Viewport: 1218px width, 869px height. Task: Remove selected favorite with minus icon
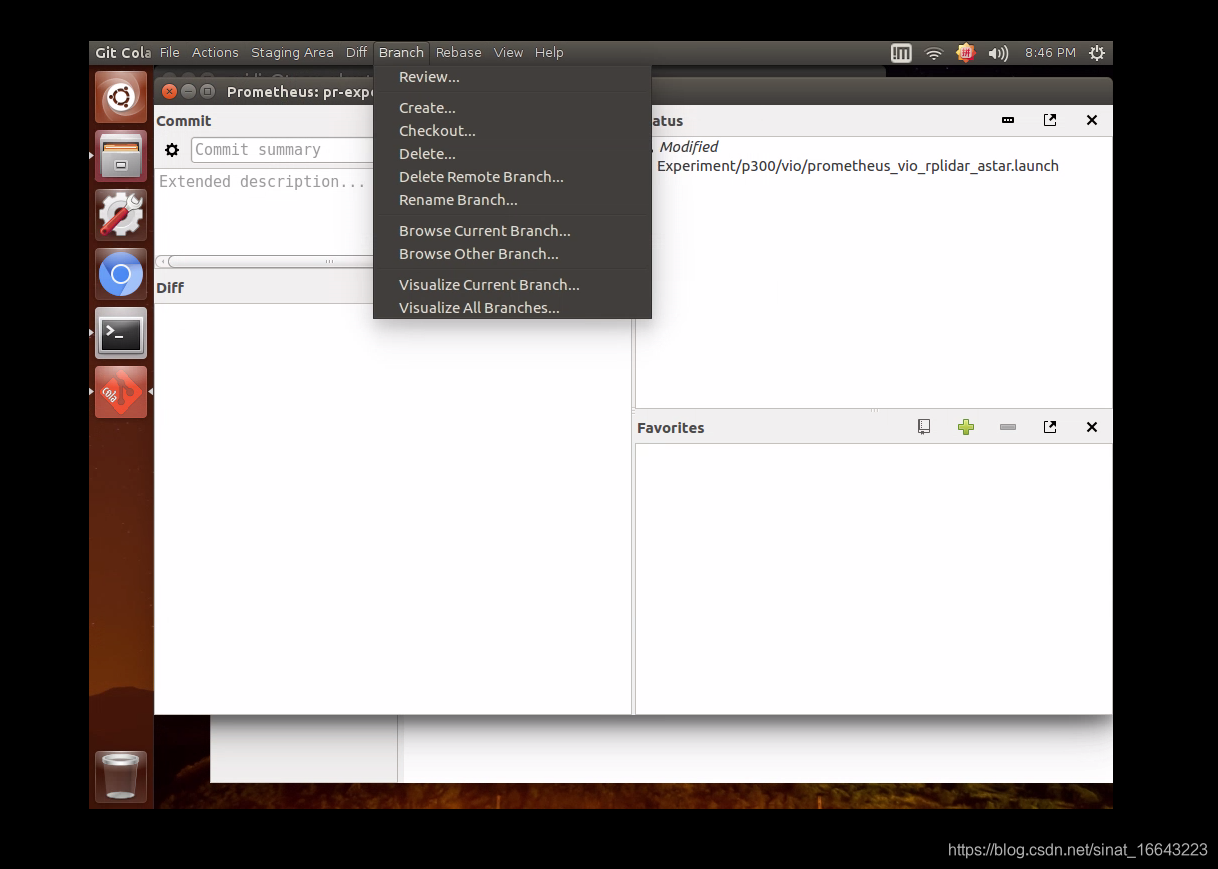click(1008, 427)
